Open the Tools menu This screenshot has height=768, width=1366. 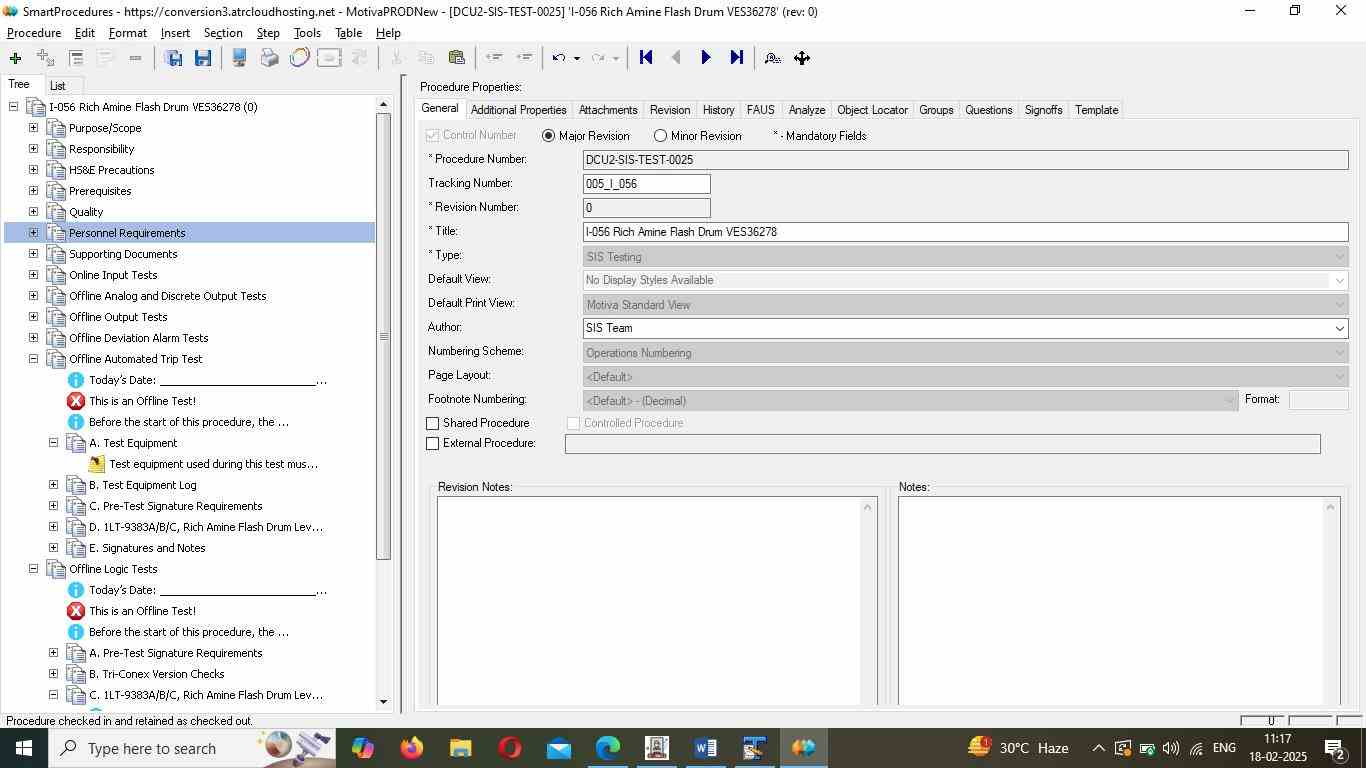click(x=307, y=33)
